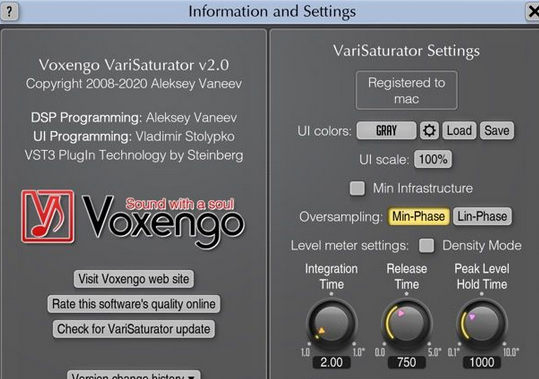The width and height of the screenshot is (539, 379).
Task: Open the GRAY UI colors selector
Action: tap(386, 131)
